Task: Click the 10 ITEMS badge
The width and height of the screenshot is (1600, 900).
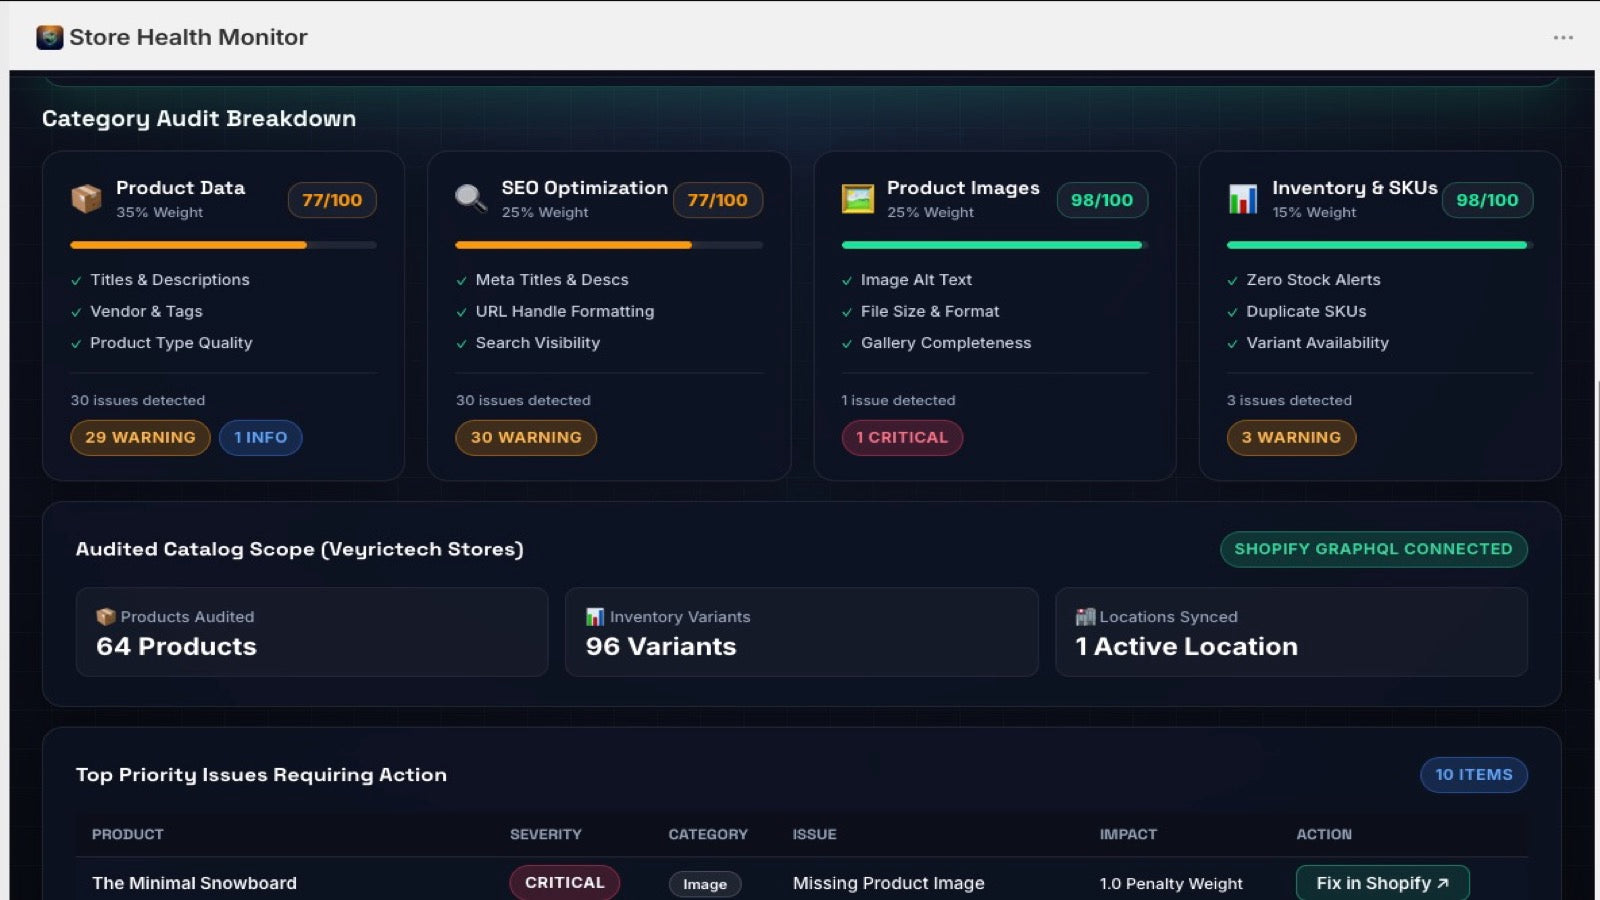Action: pos(1474,775)
